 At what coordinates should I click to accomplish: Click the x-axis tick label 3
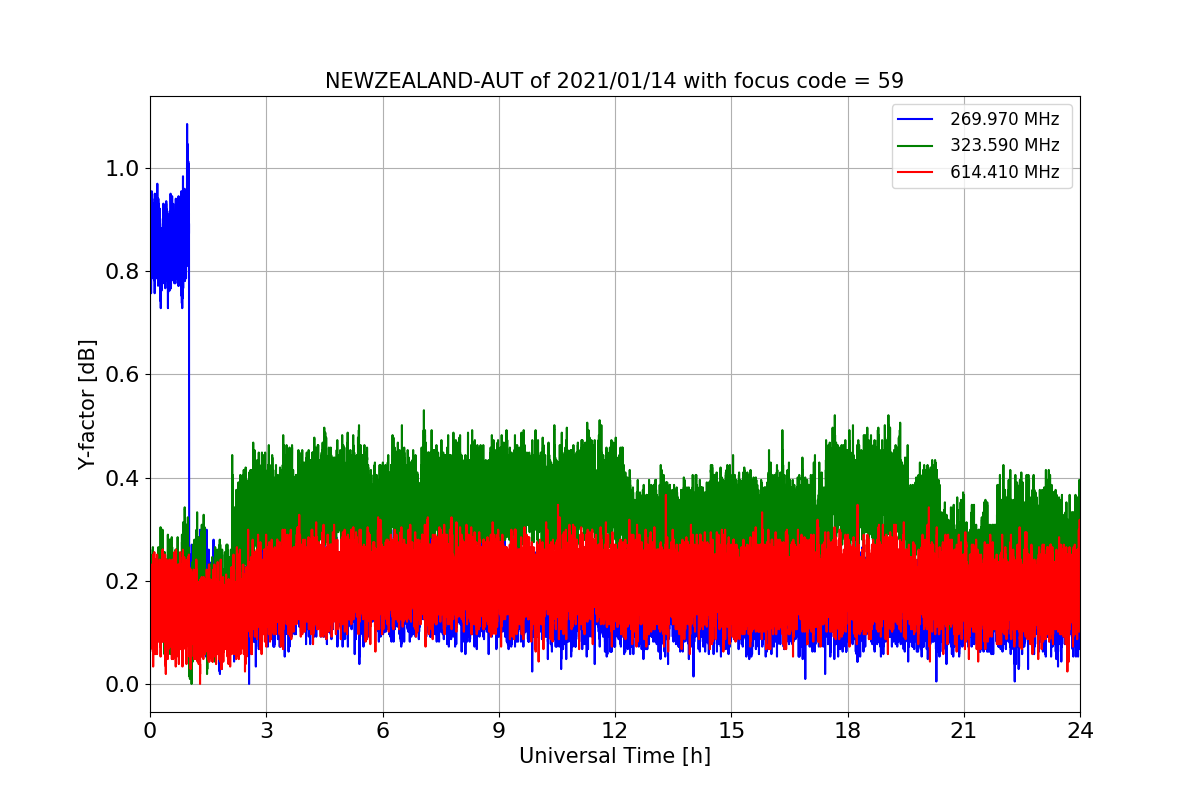[x=266, y=731]
